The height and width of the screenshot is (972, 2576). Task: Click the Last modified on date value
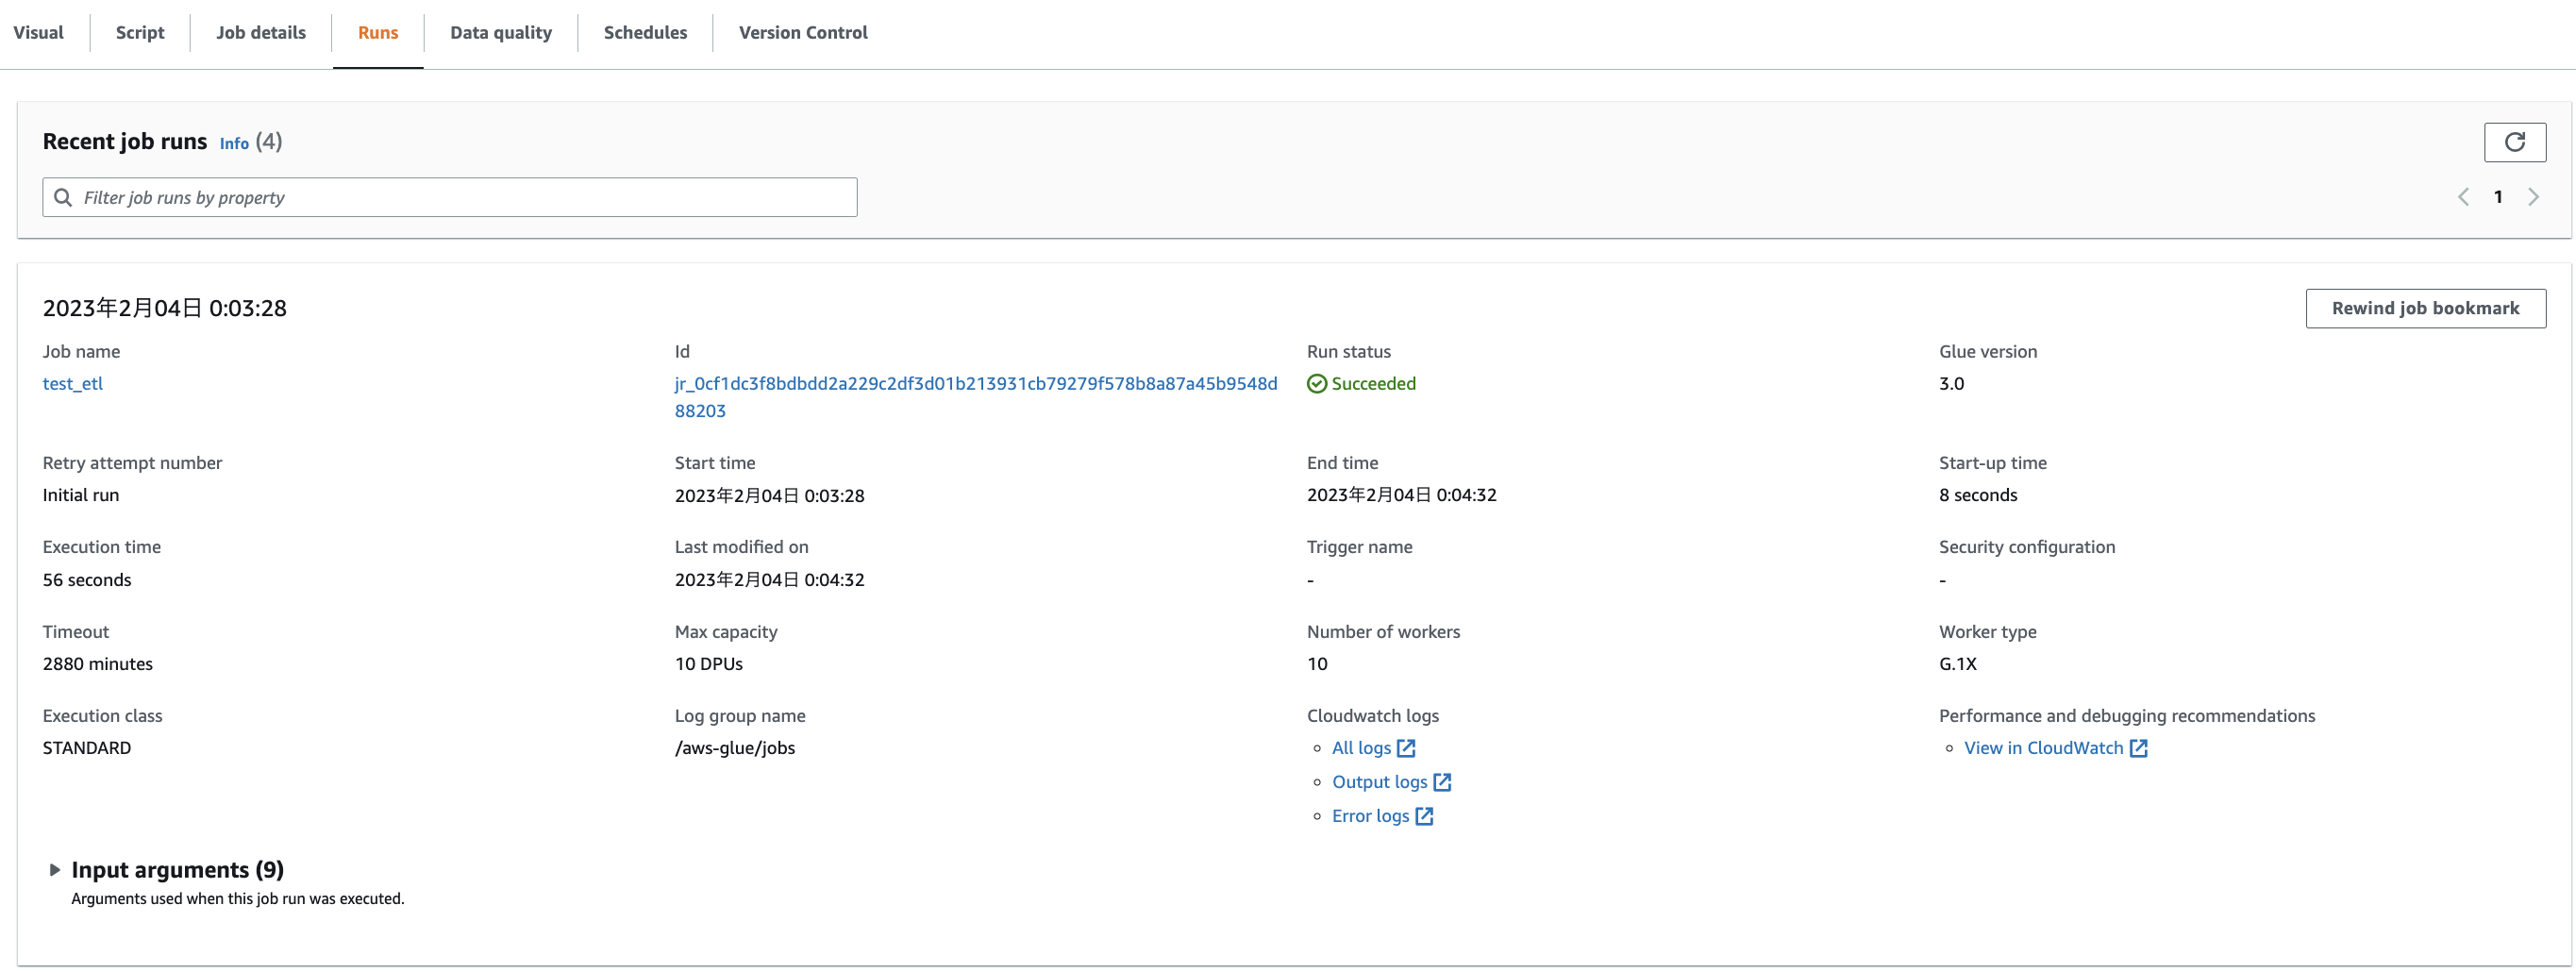(769, 580)
